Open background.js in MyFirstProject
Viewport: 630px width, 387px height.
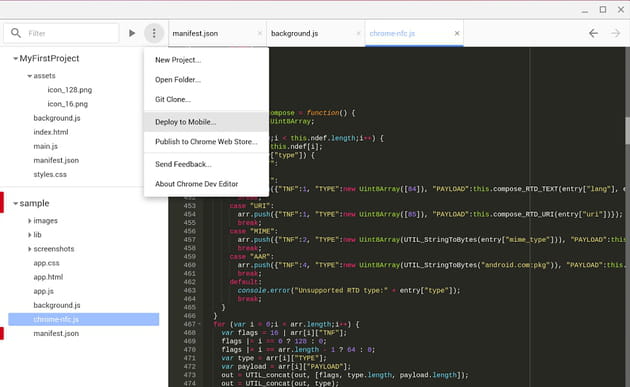57,118
